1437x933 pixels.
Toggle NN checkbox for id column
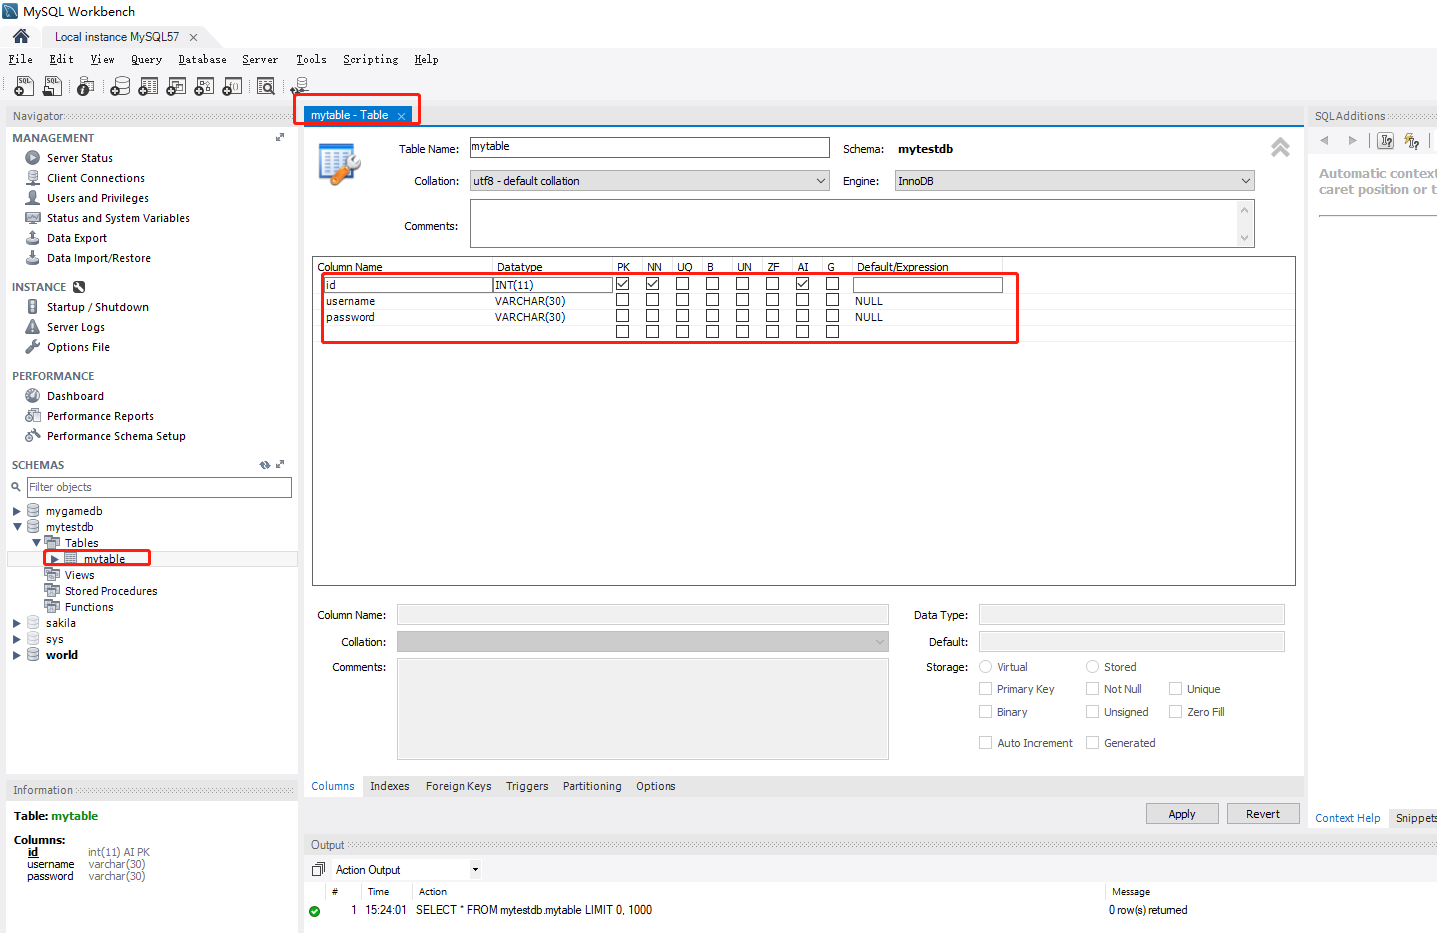click(652, 284)
